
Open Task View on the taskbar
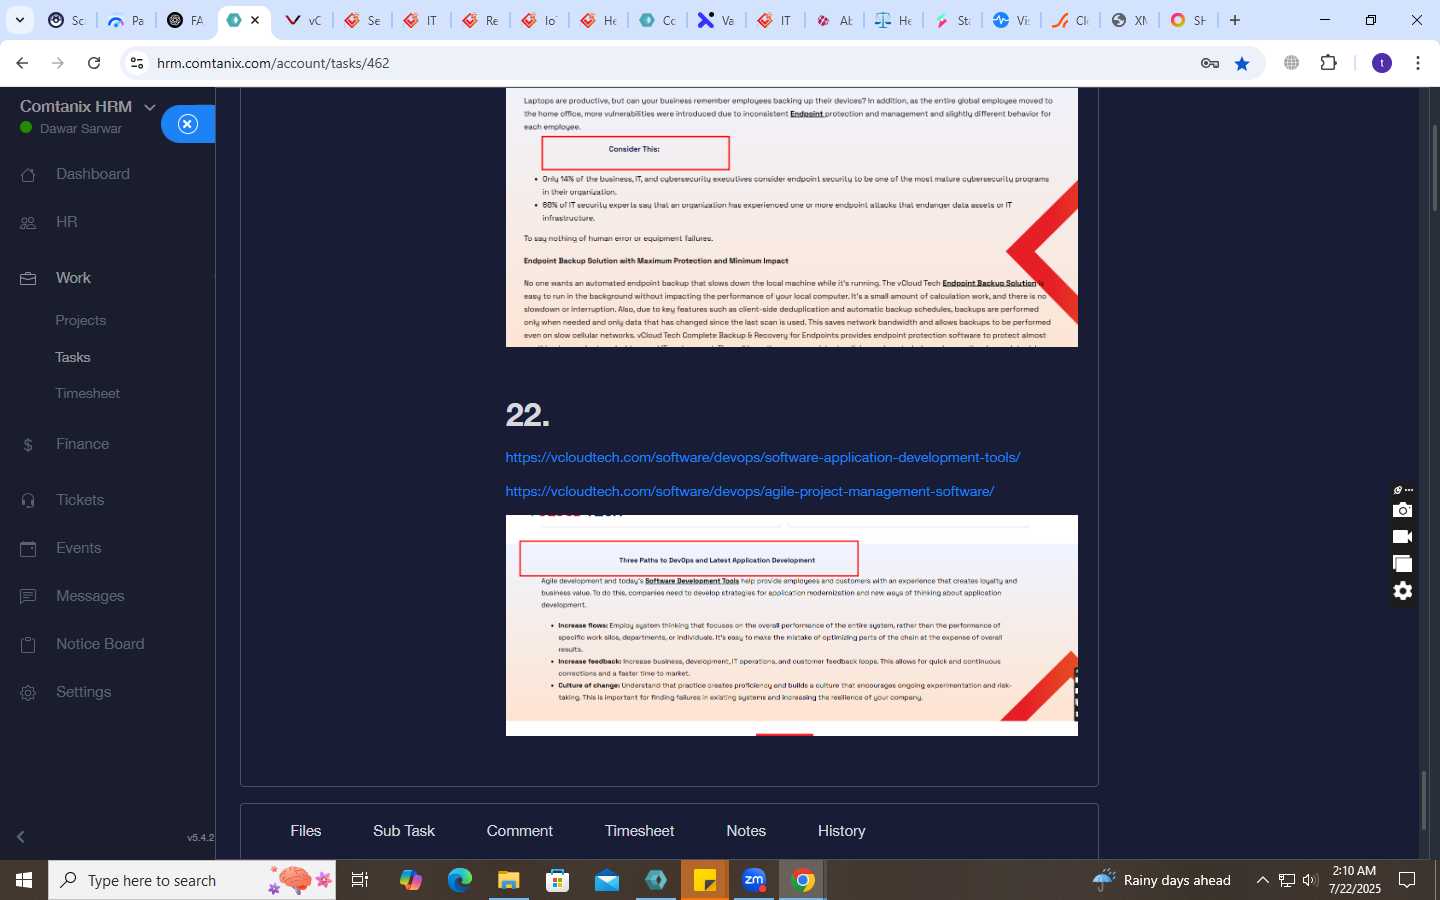360,880
